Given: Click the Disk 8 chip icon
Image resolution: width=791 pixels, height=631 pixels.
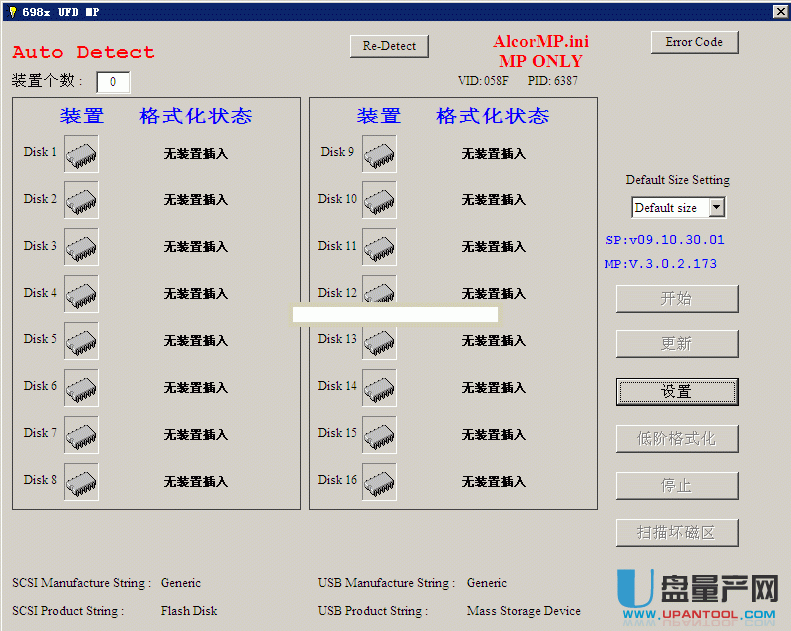Looking at the screenshot, I should (81, 482).
